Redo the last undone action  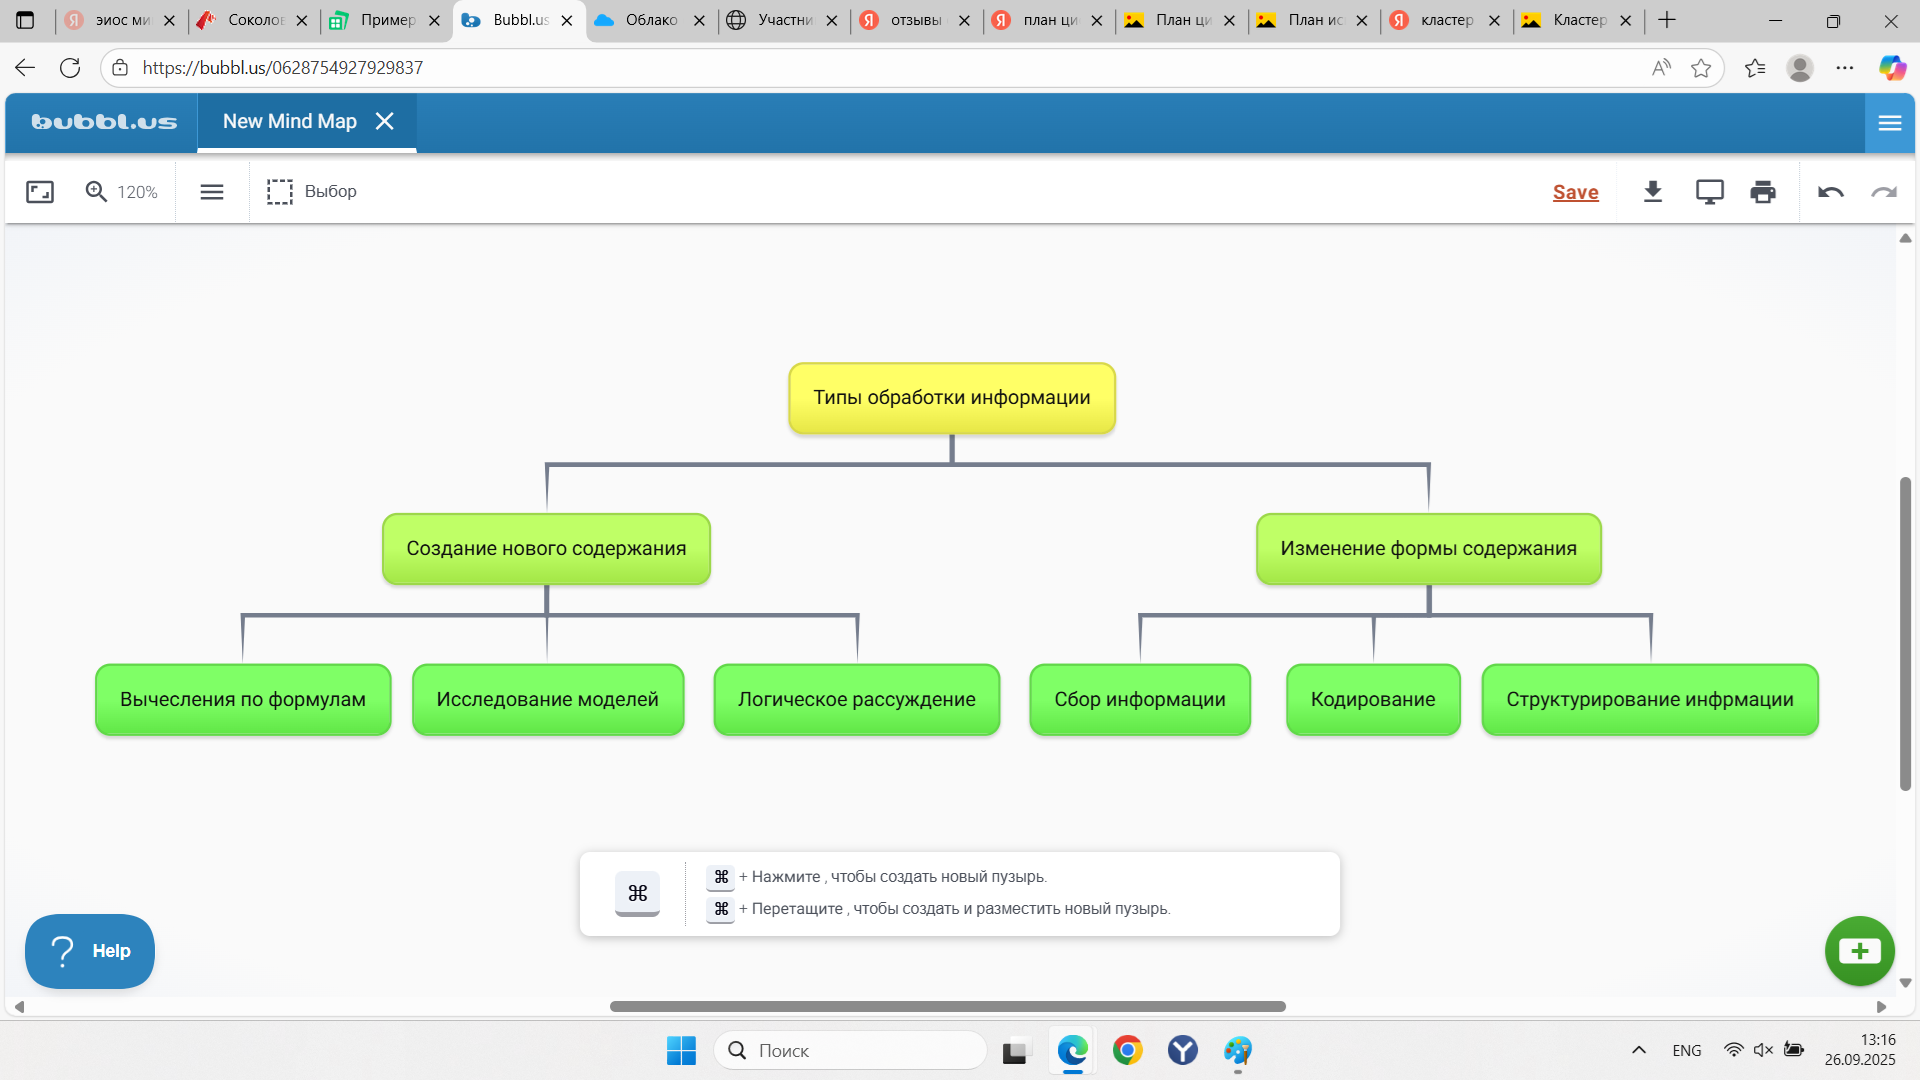(1884, 192)
